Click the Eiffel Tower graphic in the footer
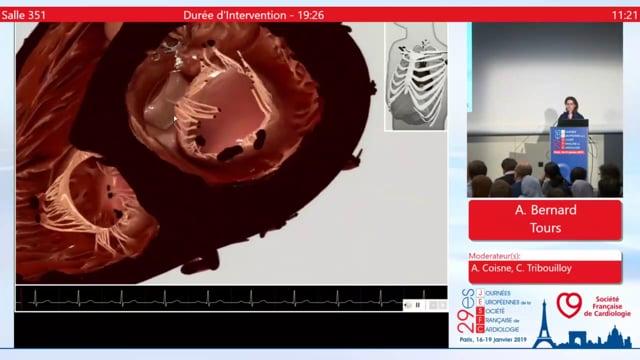The image size is (640, 360). [544, 325]
